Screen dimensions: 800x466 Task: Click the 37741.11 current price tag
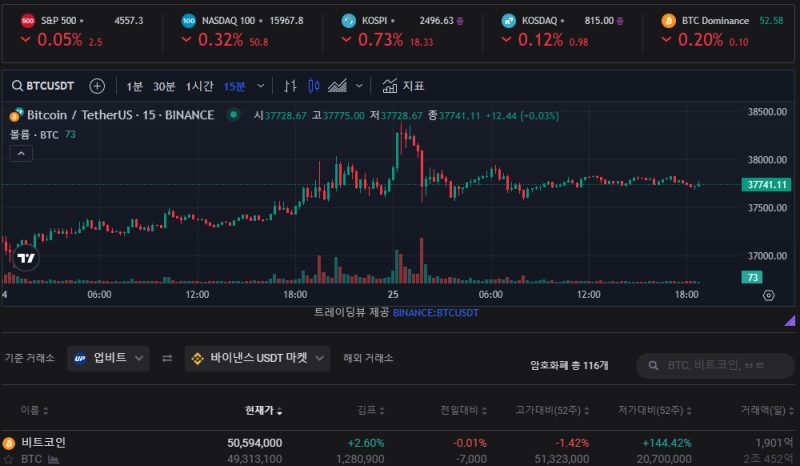[x=766, y=184]
